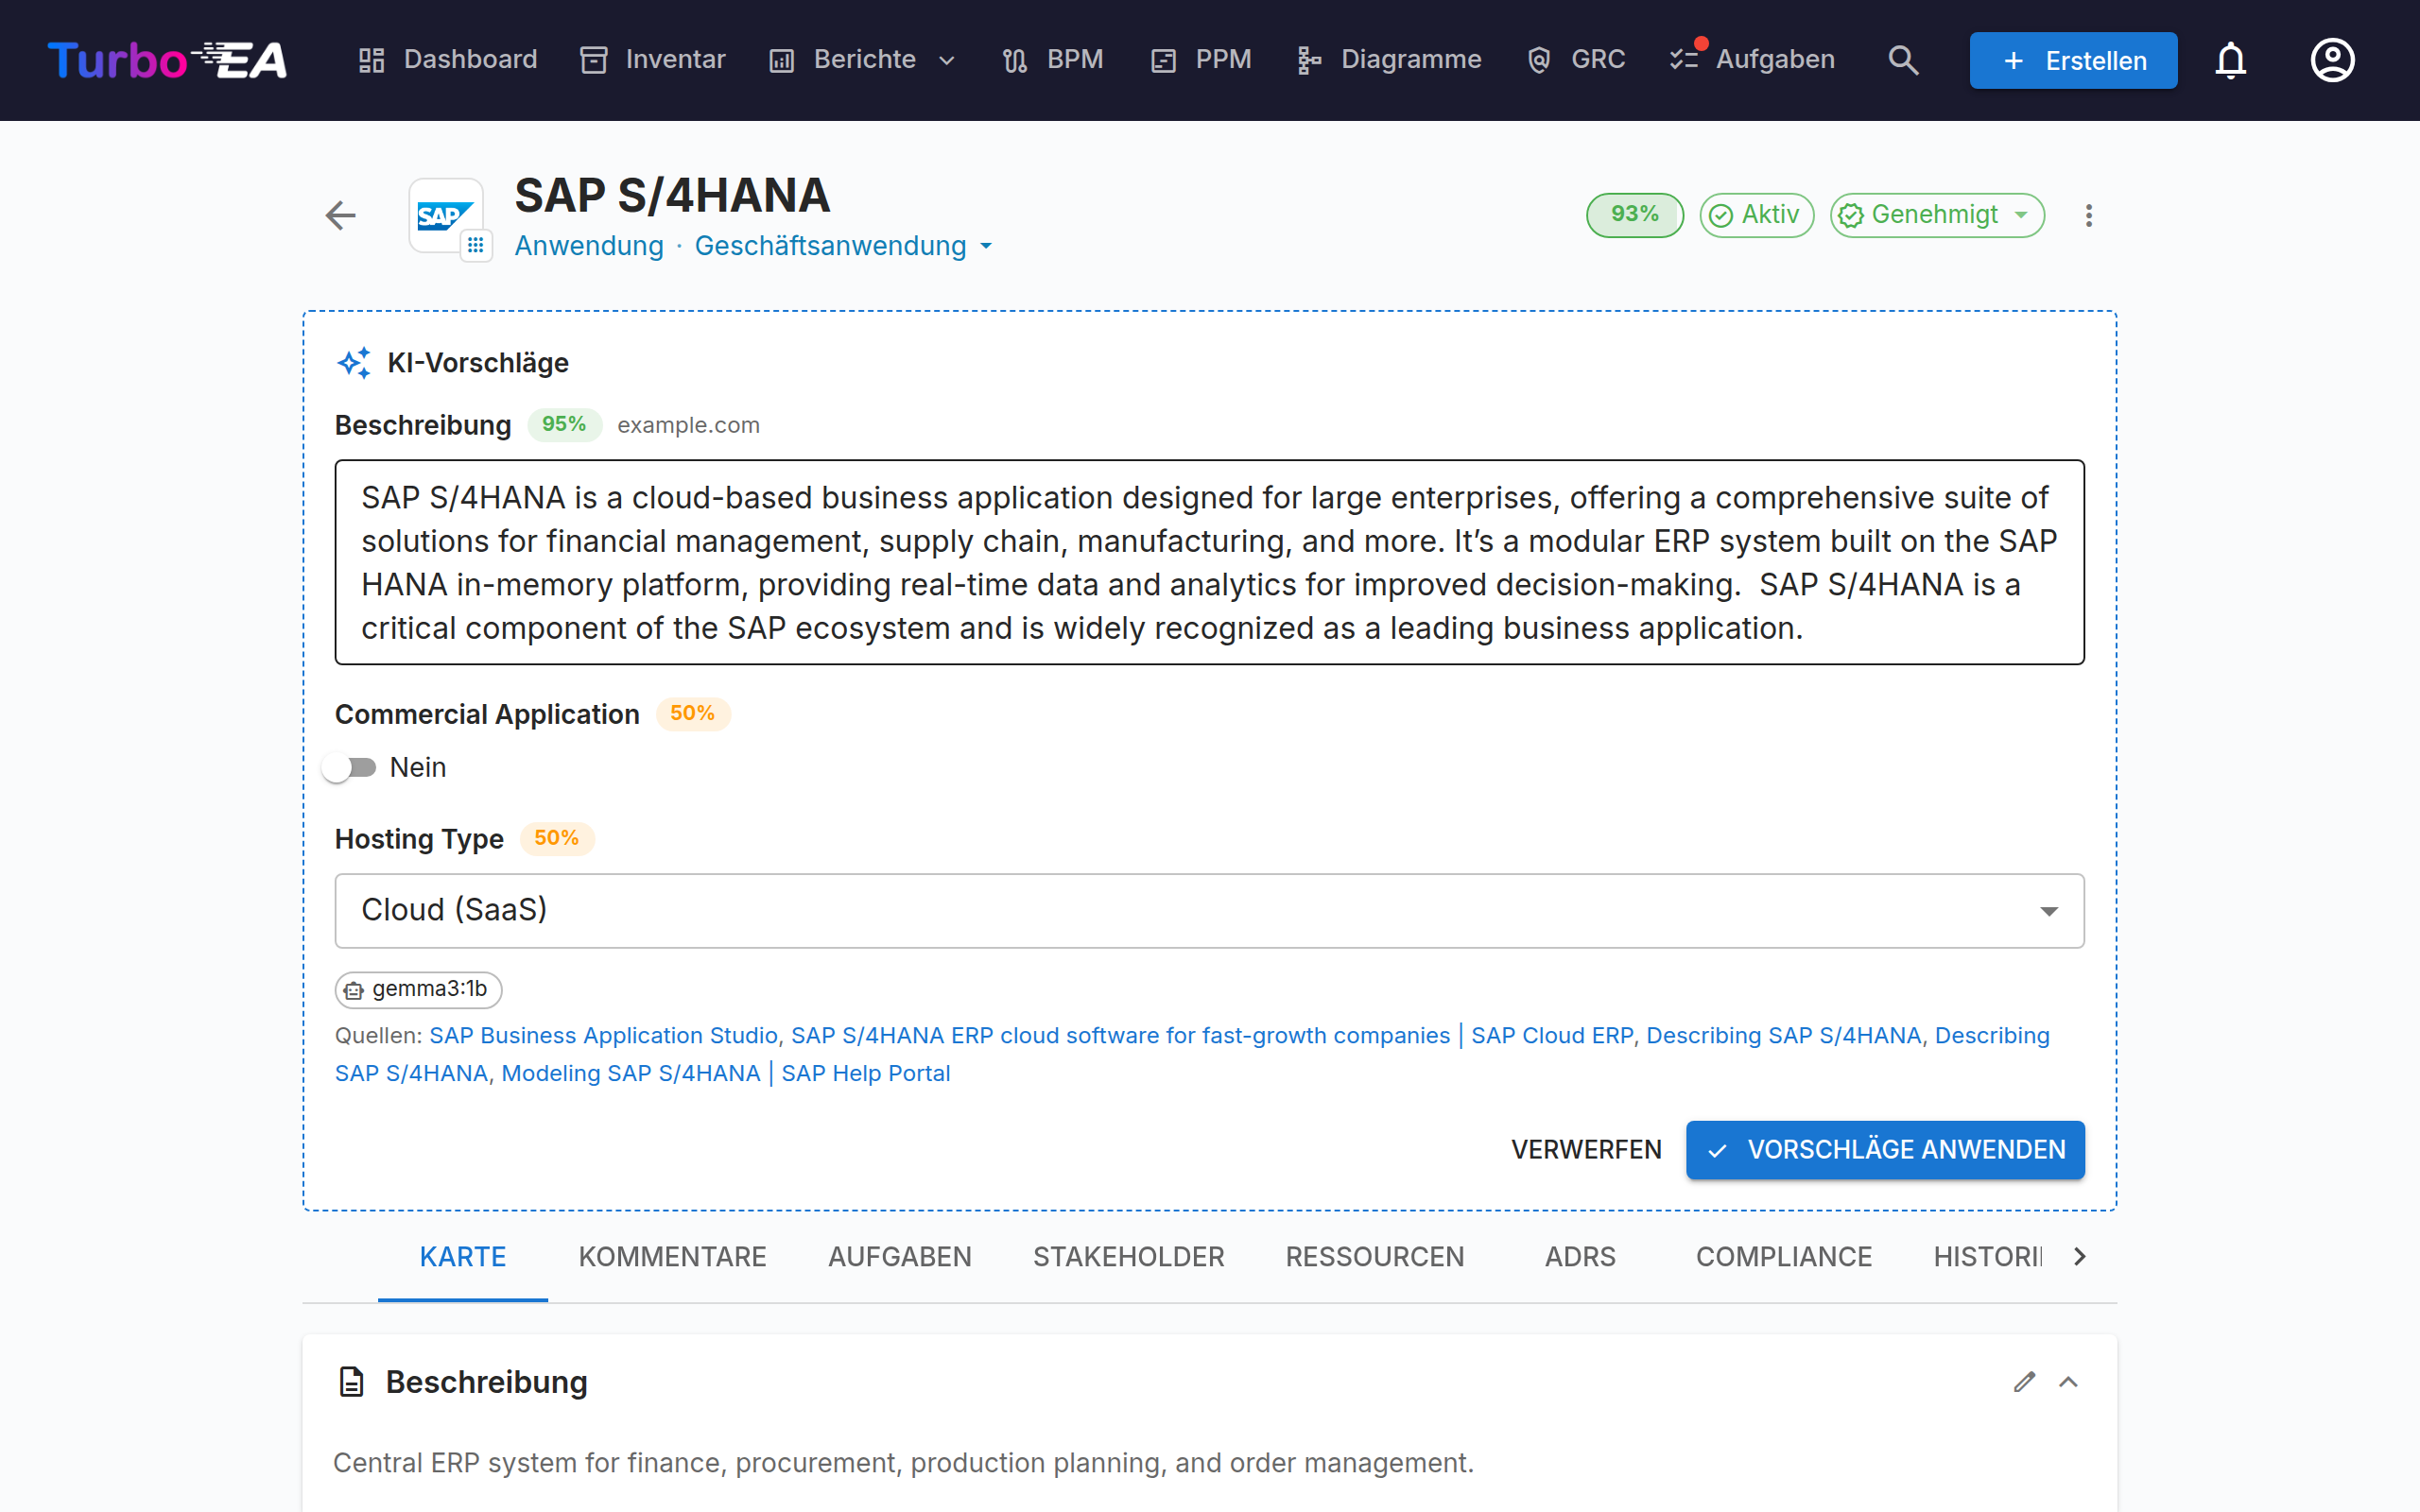Screen dimensions: 2420x1512
Task: Switch to the RESSOURCEN tab
Action: tap(1374, 1257)
